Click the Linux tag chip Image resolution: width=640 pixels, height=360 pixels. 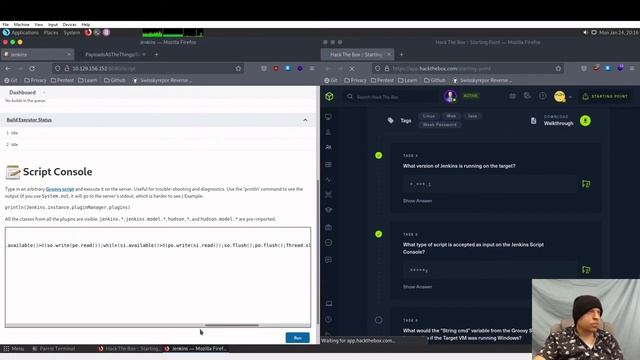[429, 116]
